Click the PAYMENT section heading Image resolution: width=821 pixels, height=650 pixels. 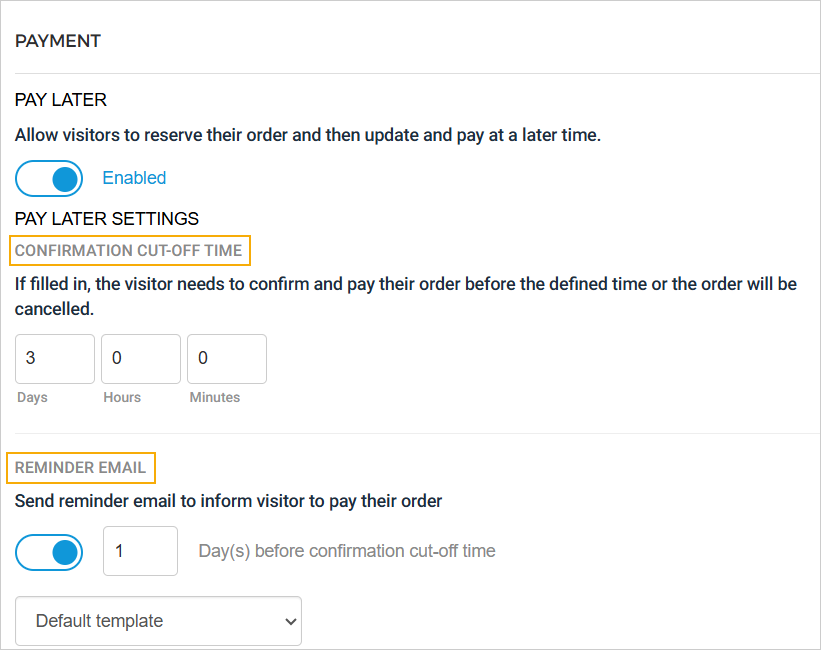pyautogui.click(x=58, y=41)
